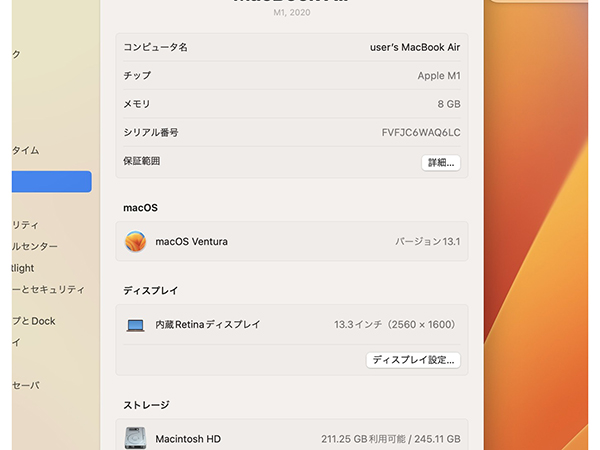Image resolution: width=600 pixels, height=450 pixels.
Task: Click the 8 GB memory value
Action: coord(448,104)
